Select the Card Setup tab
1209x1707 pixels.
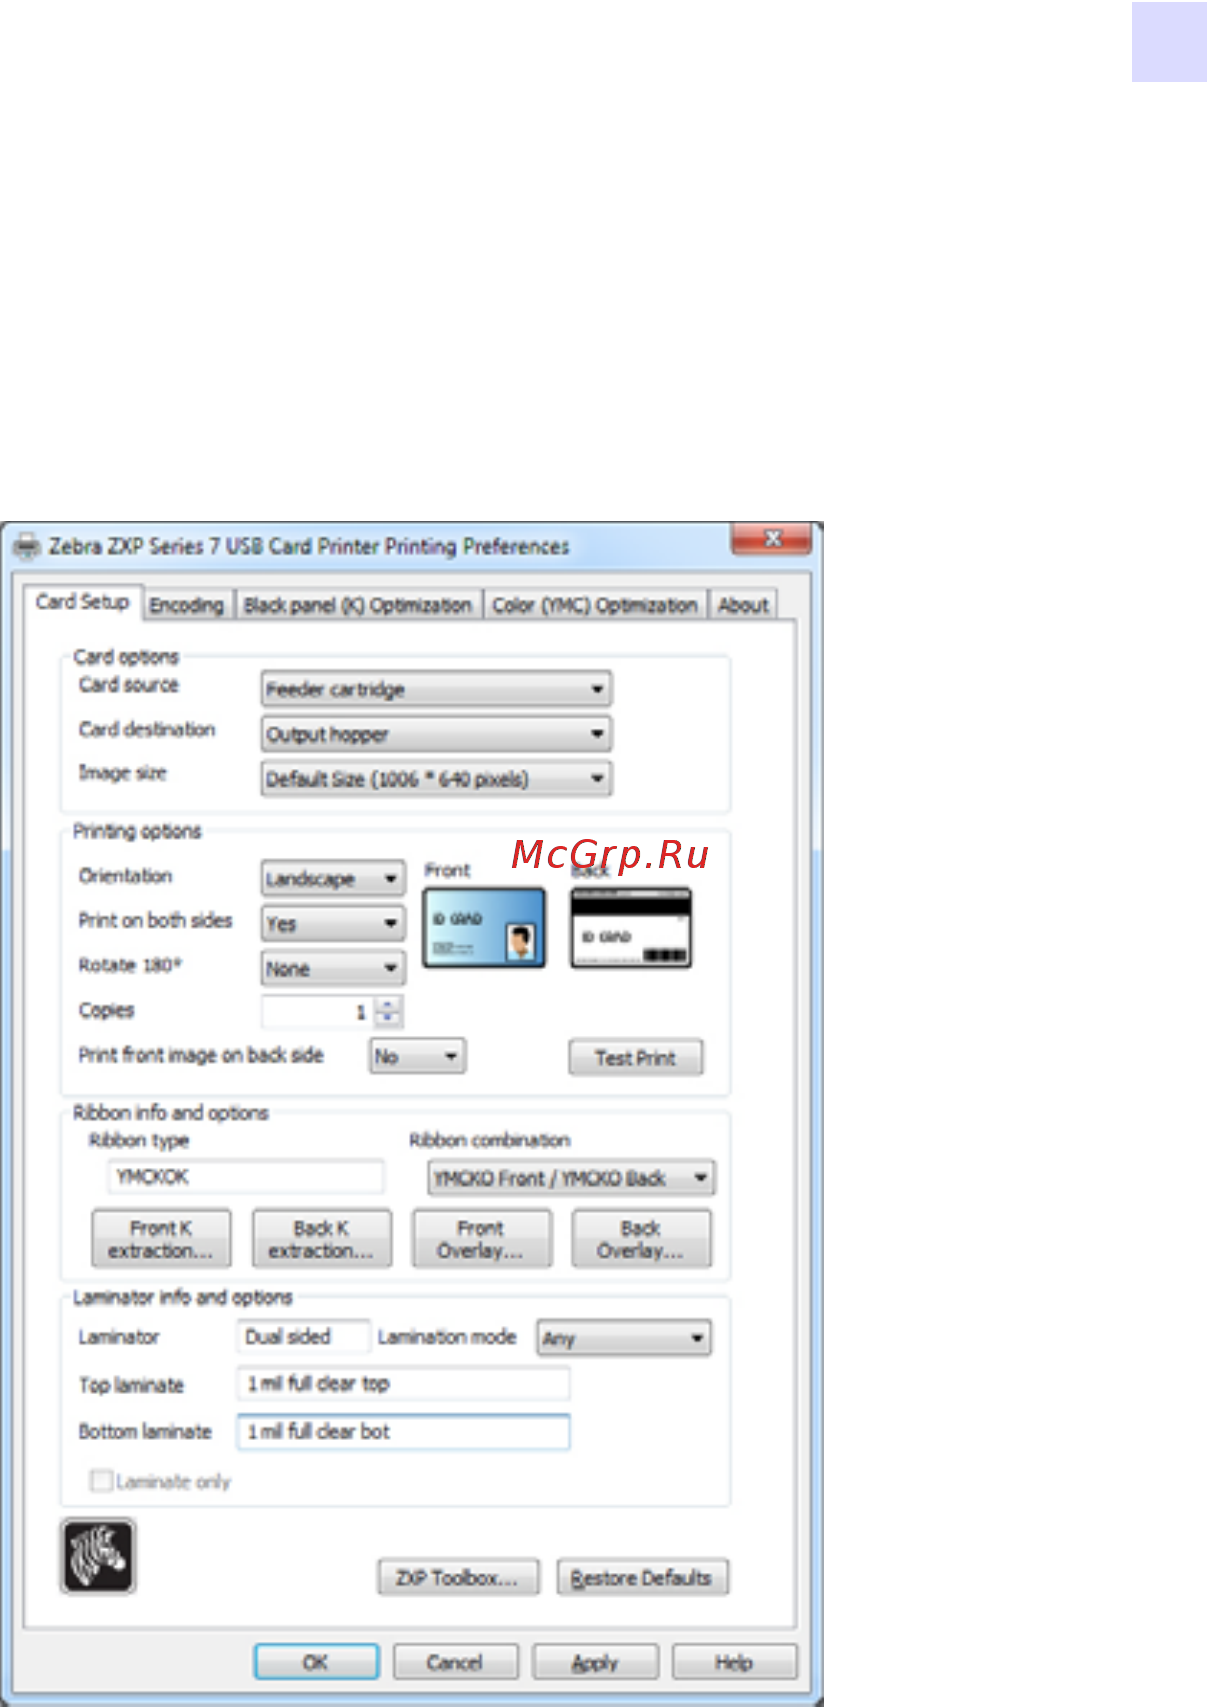pyautogui.click(x=83, y=602)
